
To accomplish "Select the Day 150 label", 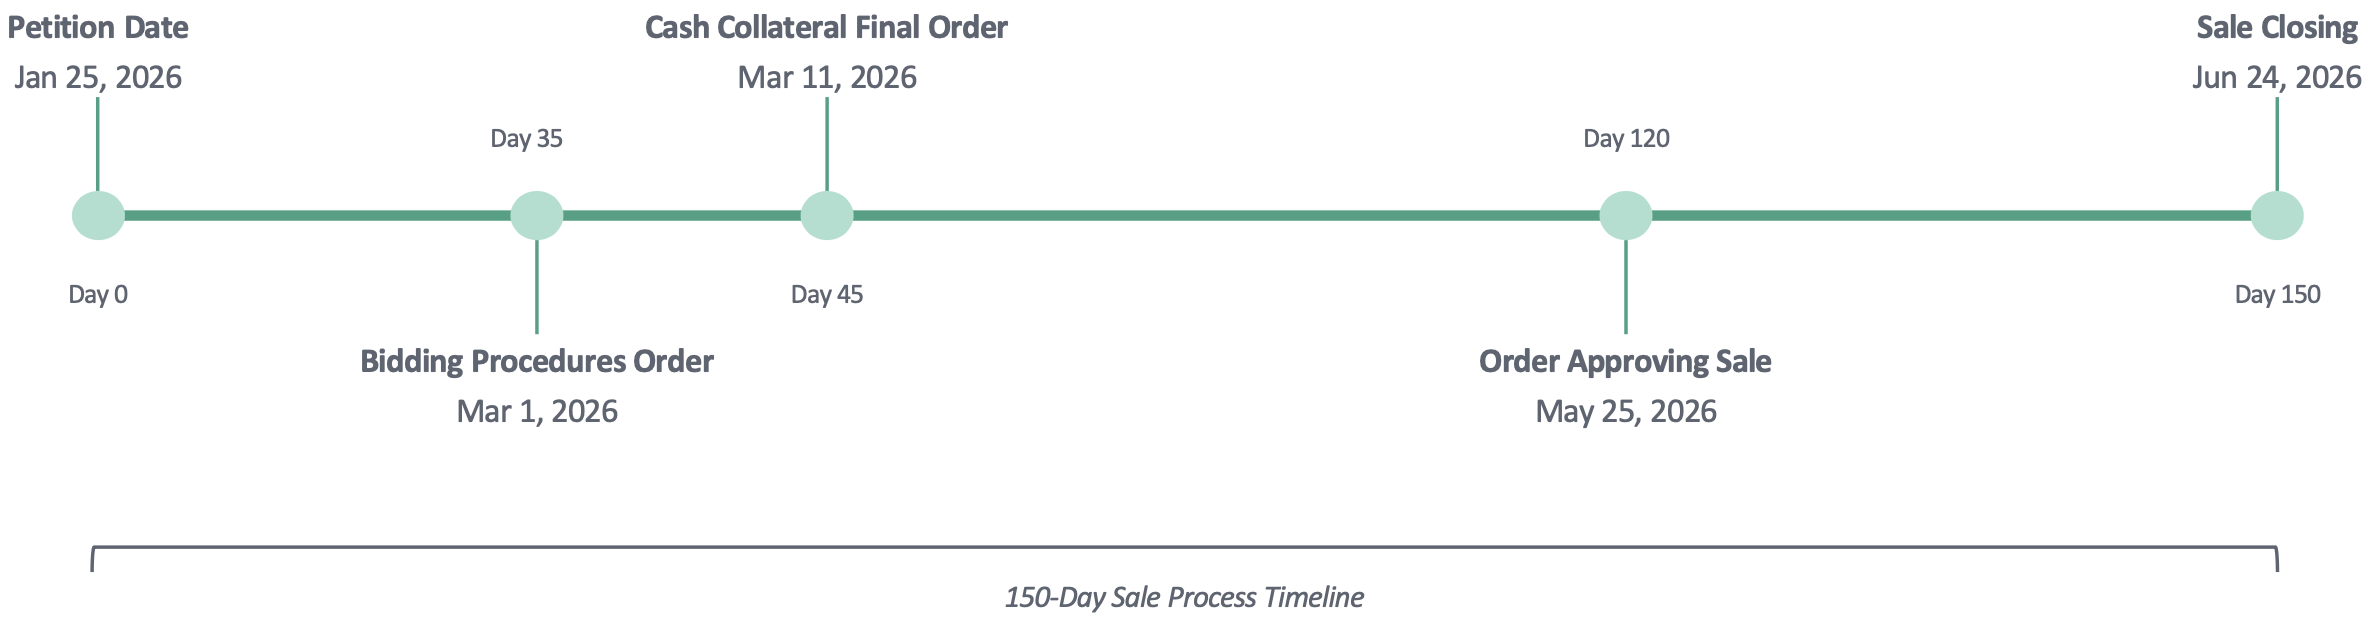I will pos(2277,294).
